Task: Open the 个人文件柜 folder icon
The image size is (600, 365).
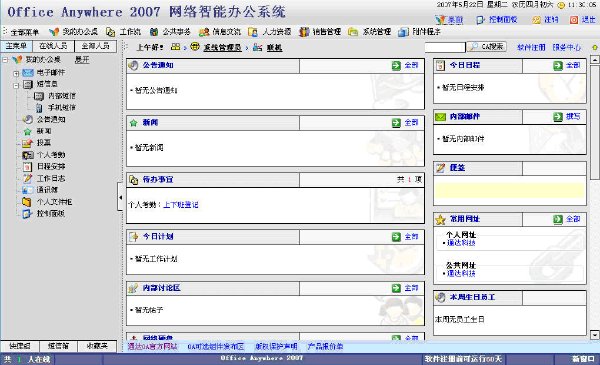Action: point(27,202)
